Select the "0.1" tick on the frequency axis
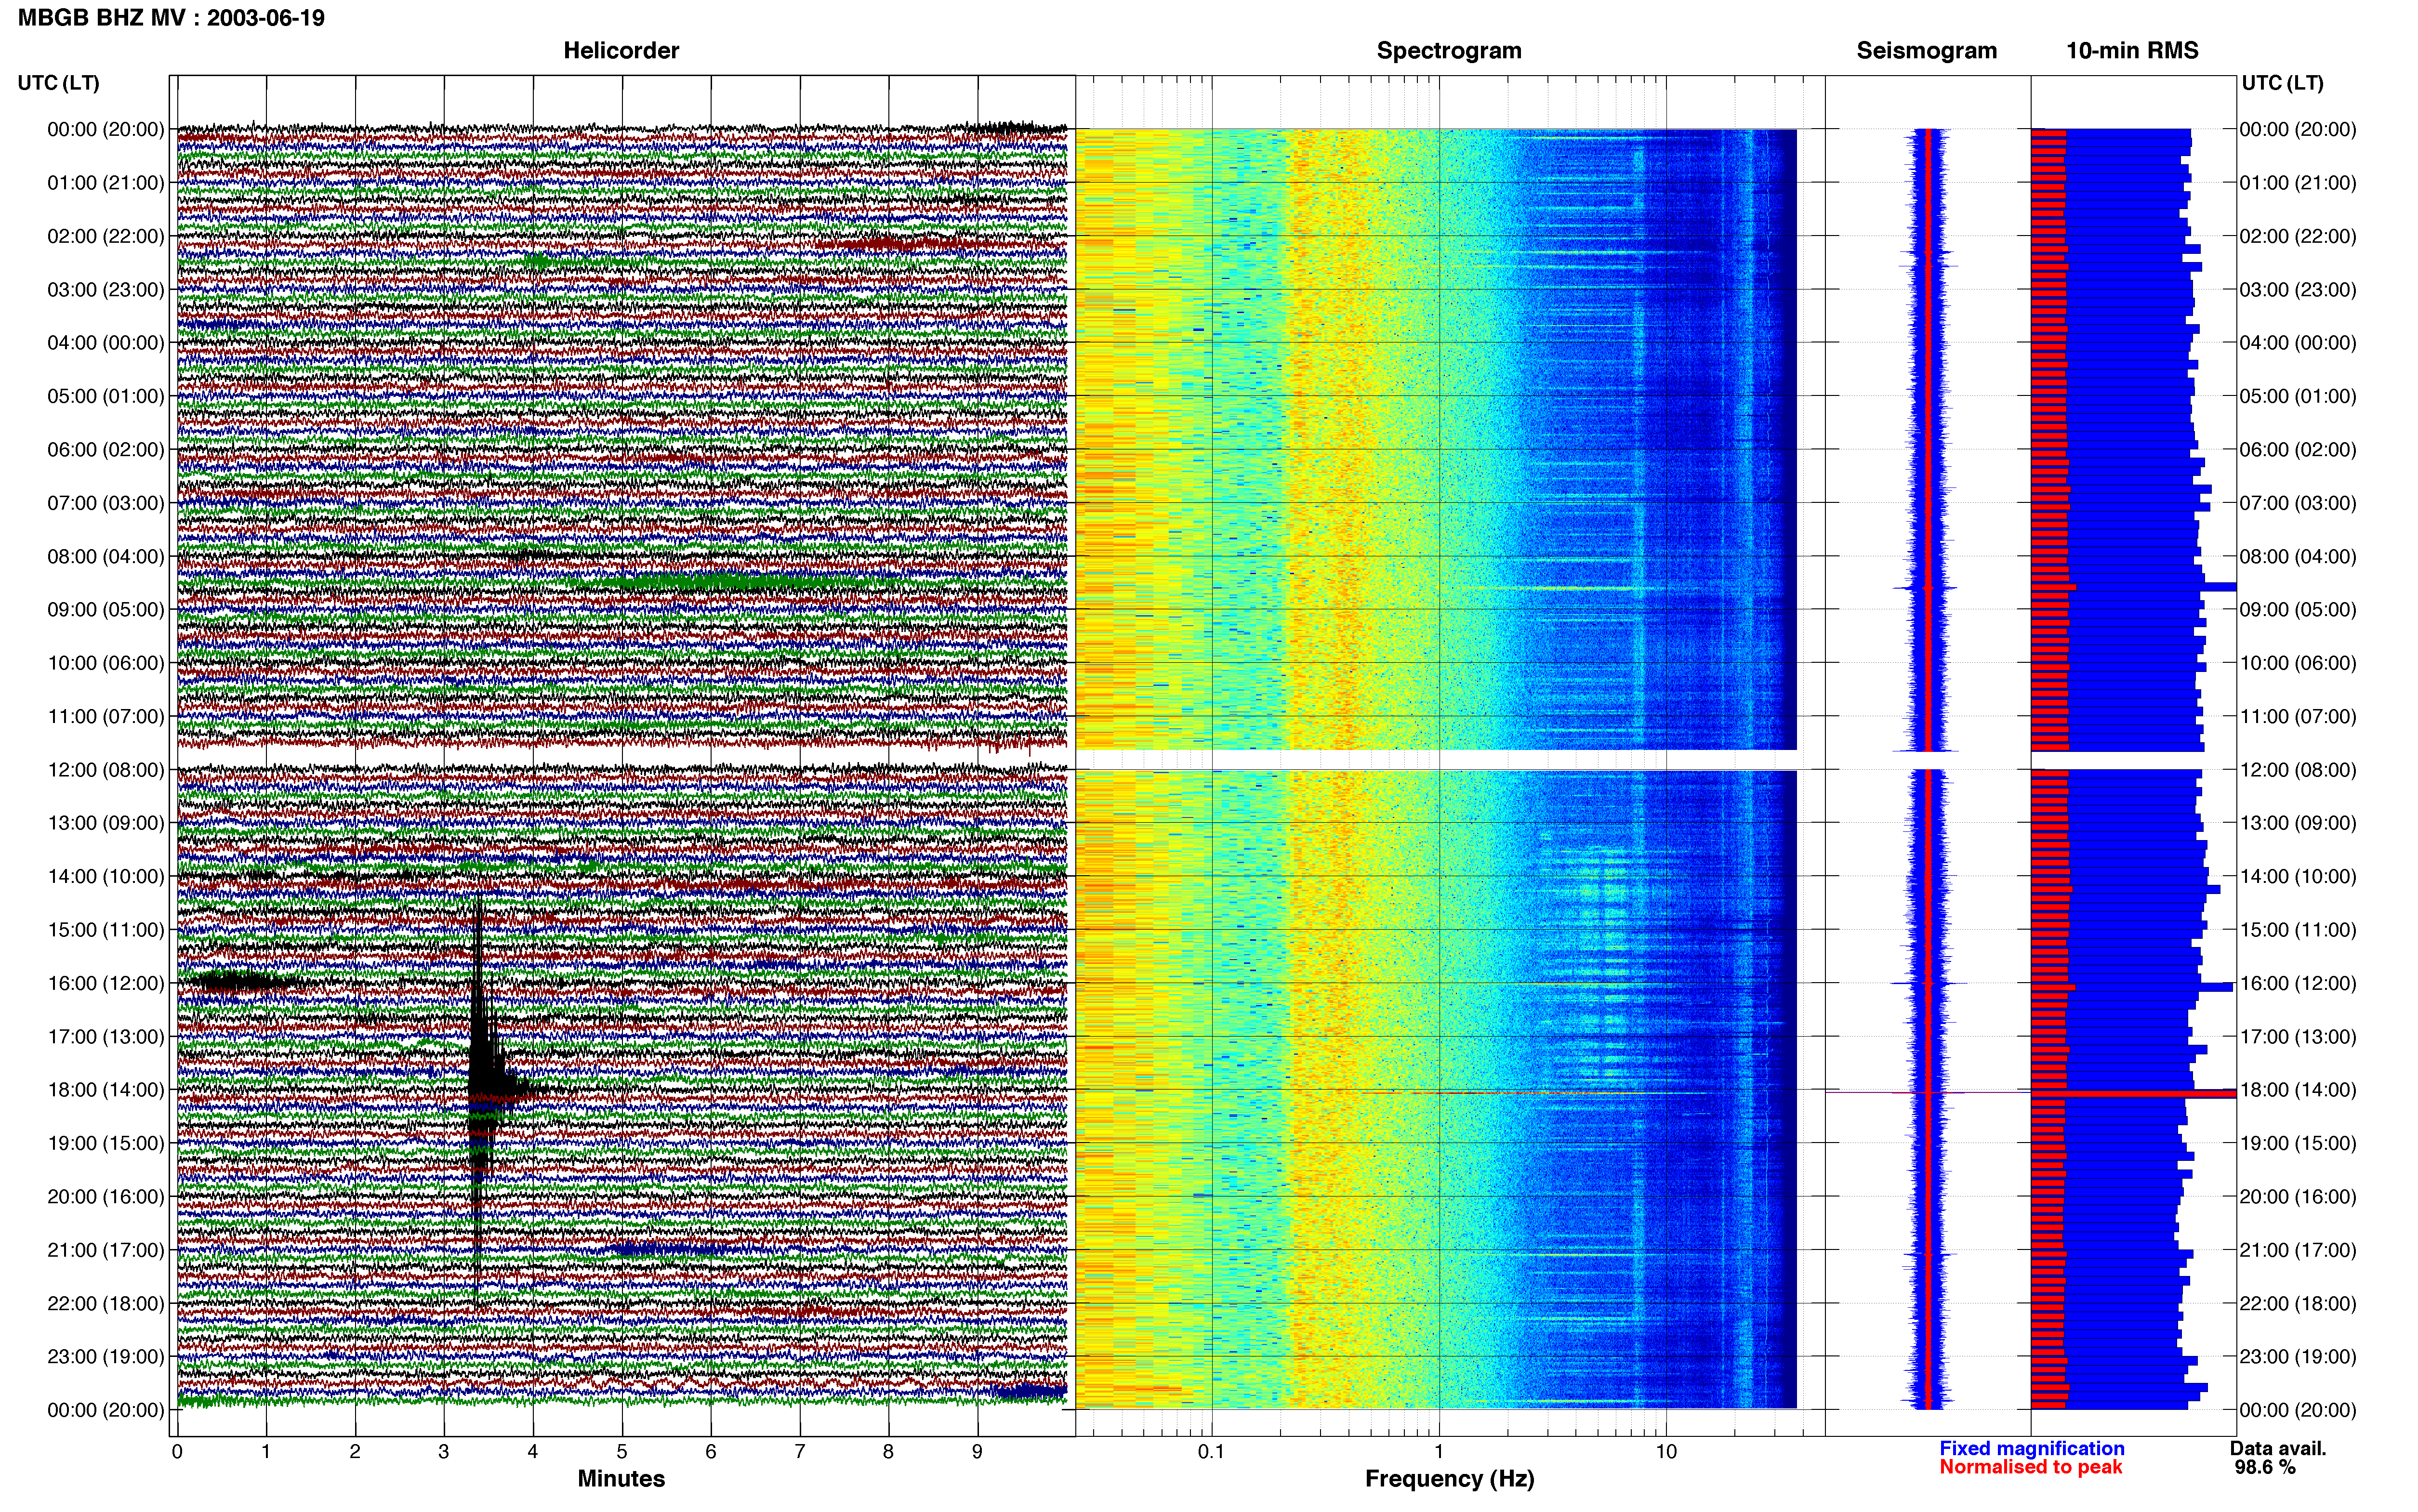The image size is (2418, 1512). (1211, 1452)
